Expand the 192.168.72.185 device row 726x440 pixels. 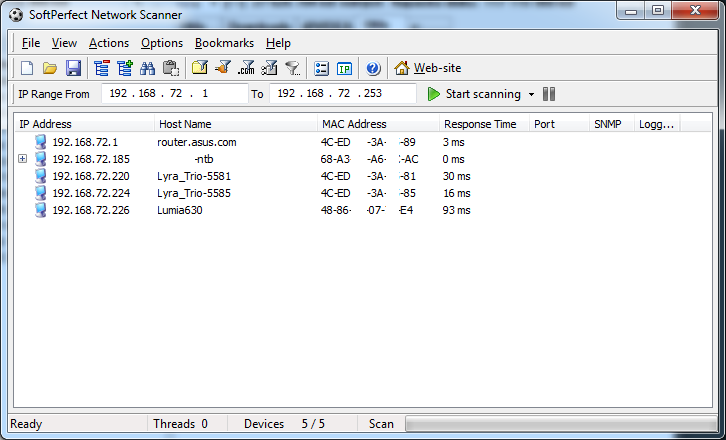point(22,159)
